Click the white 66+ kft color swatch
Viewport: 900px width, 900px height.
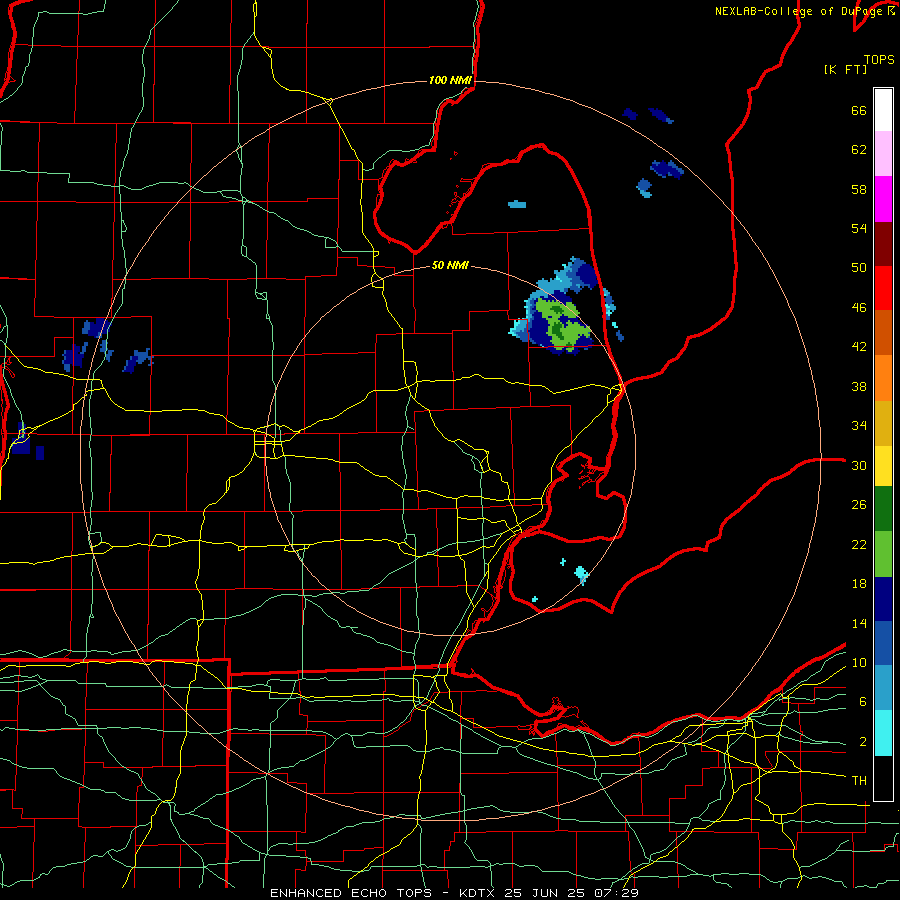(x=883, y=110)
